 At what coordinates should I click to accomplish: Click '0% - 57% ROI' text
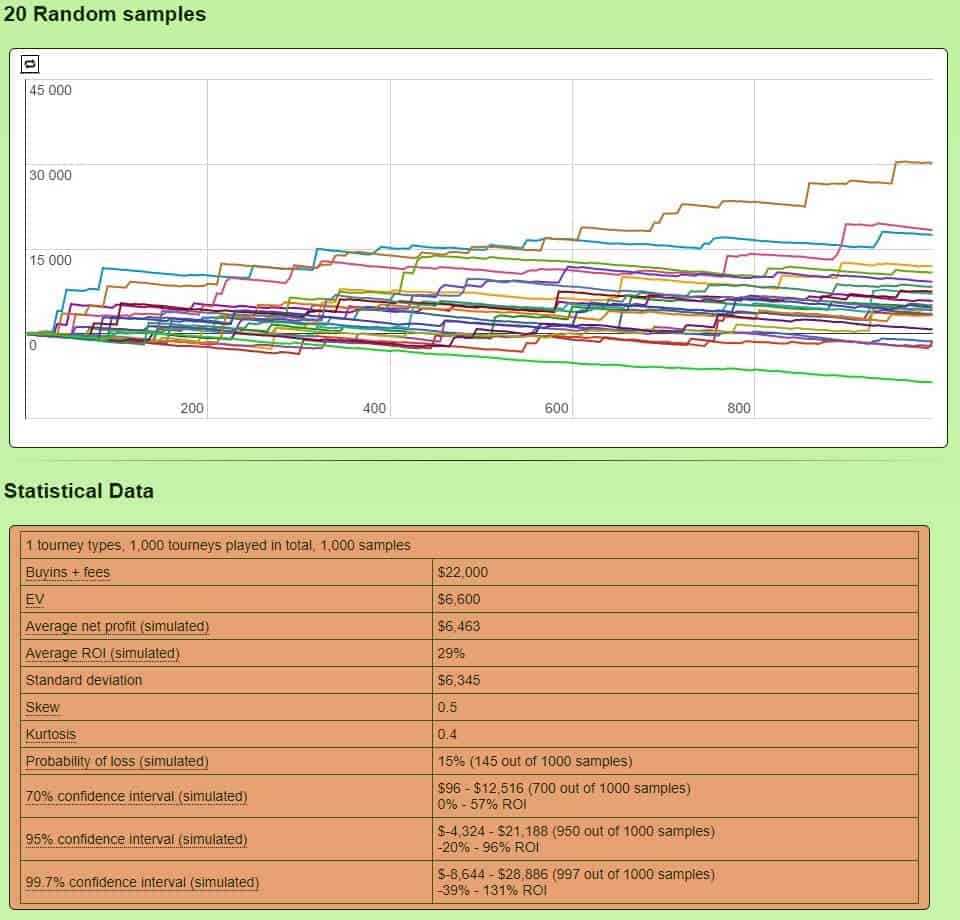point(482,804)
